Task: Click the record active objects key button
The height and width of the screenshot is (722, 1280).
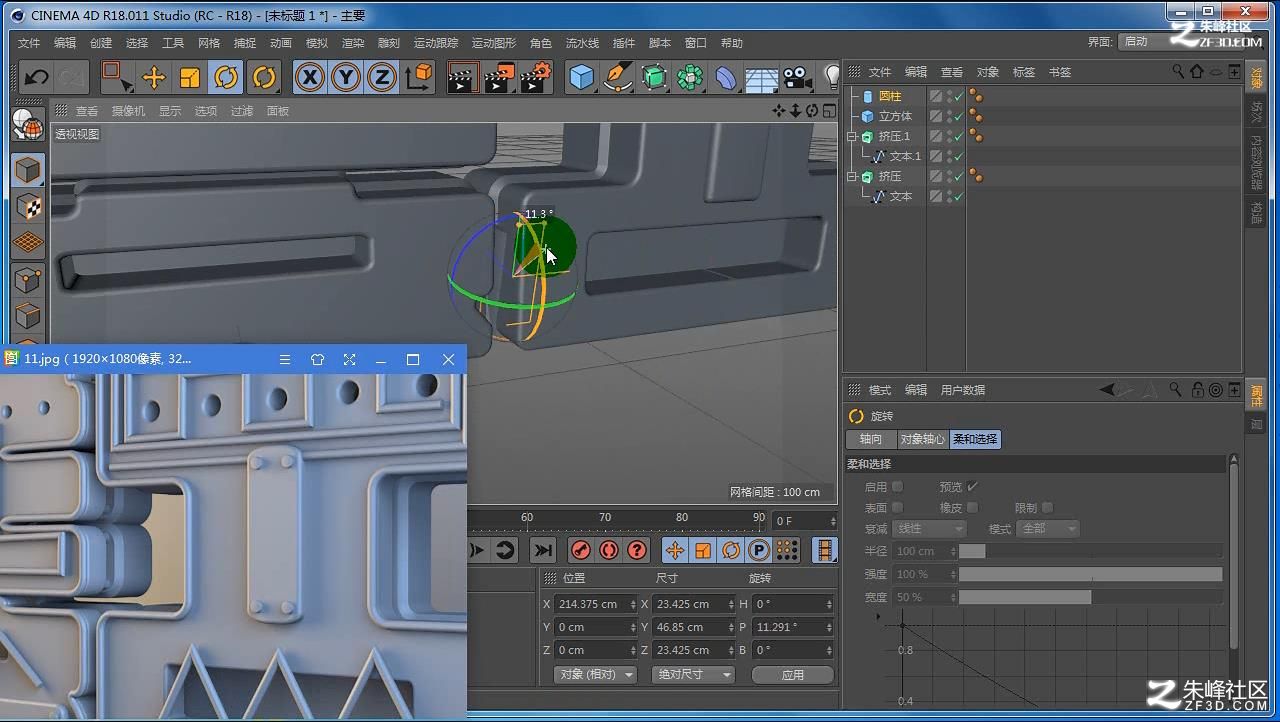Action: (580, 550)
